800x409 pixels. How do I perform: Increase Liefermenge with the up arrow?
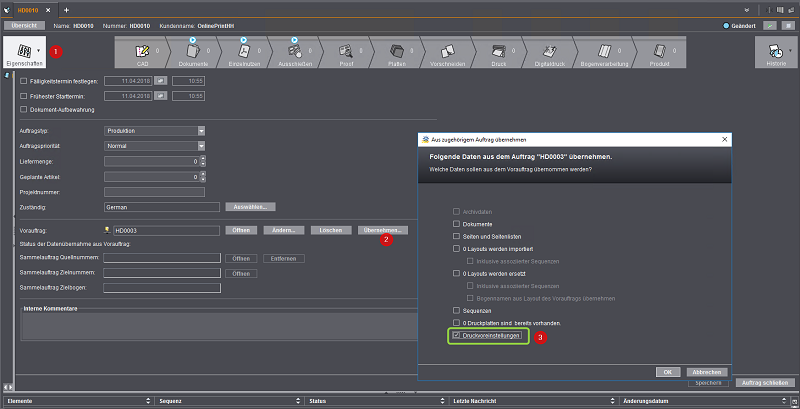(202, 157)
